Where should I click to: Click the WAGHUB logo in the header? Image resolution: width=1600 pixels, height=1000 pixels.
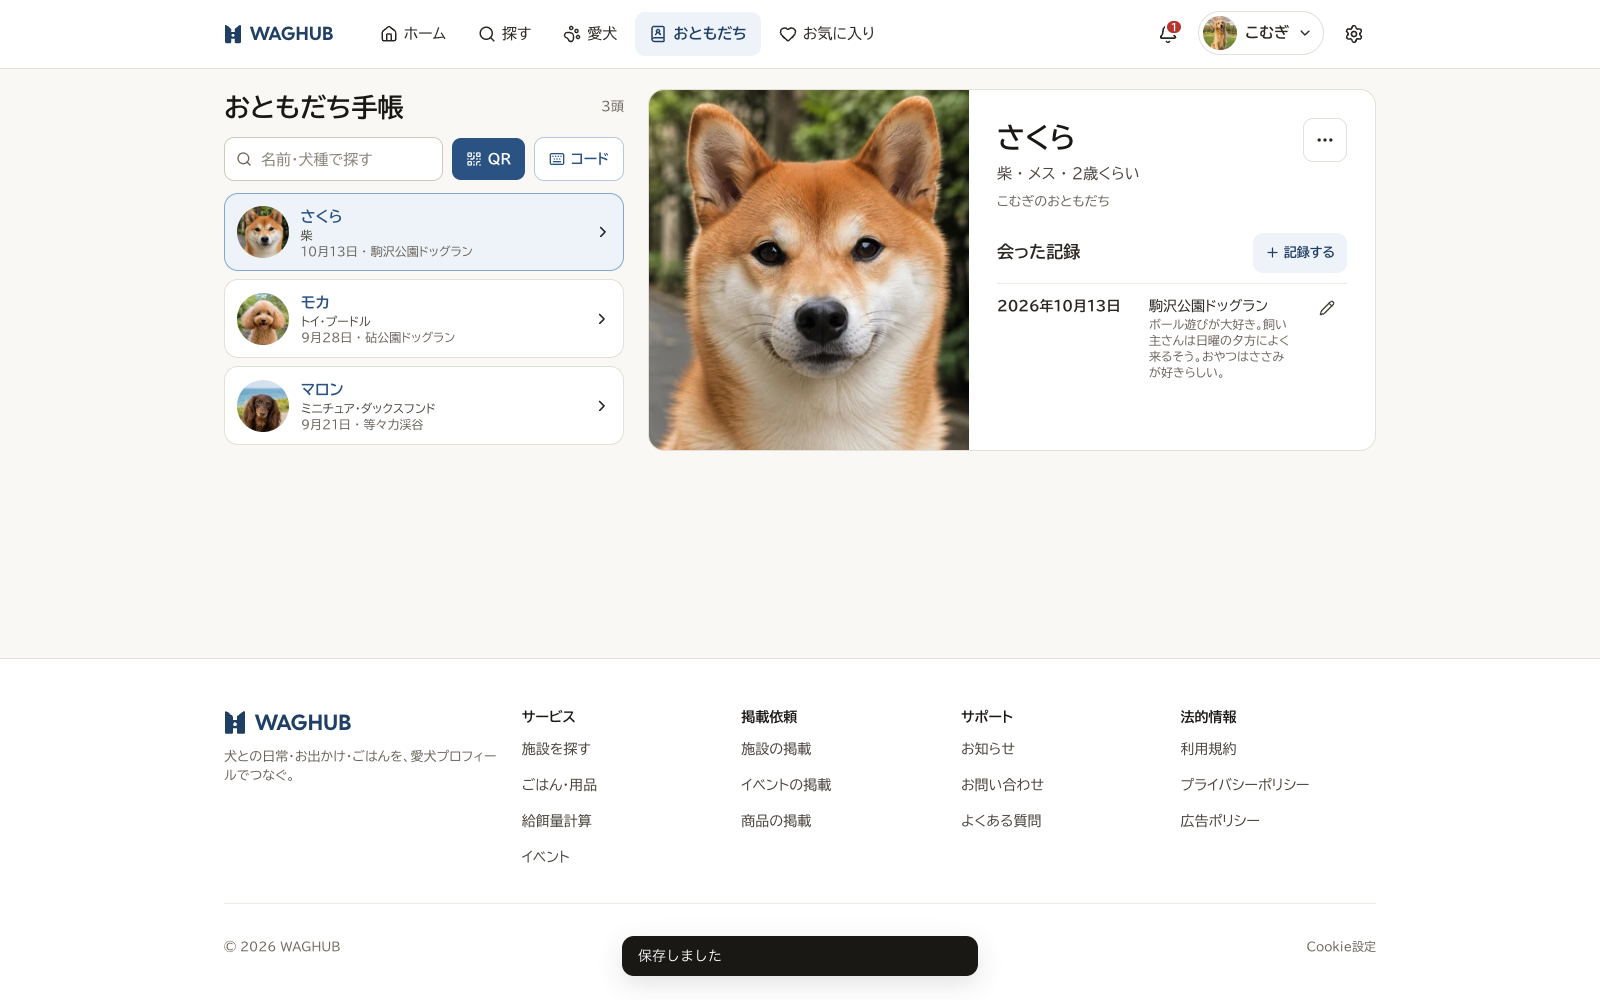coord(278,34)
